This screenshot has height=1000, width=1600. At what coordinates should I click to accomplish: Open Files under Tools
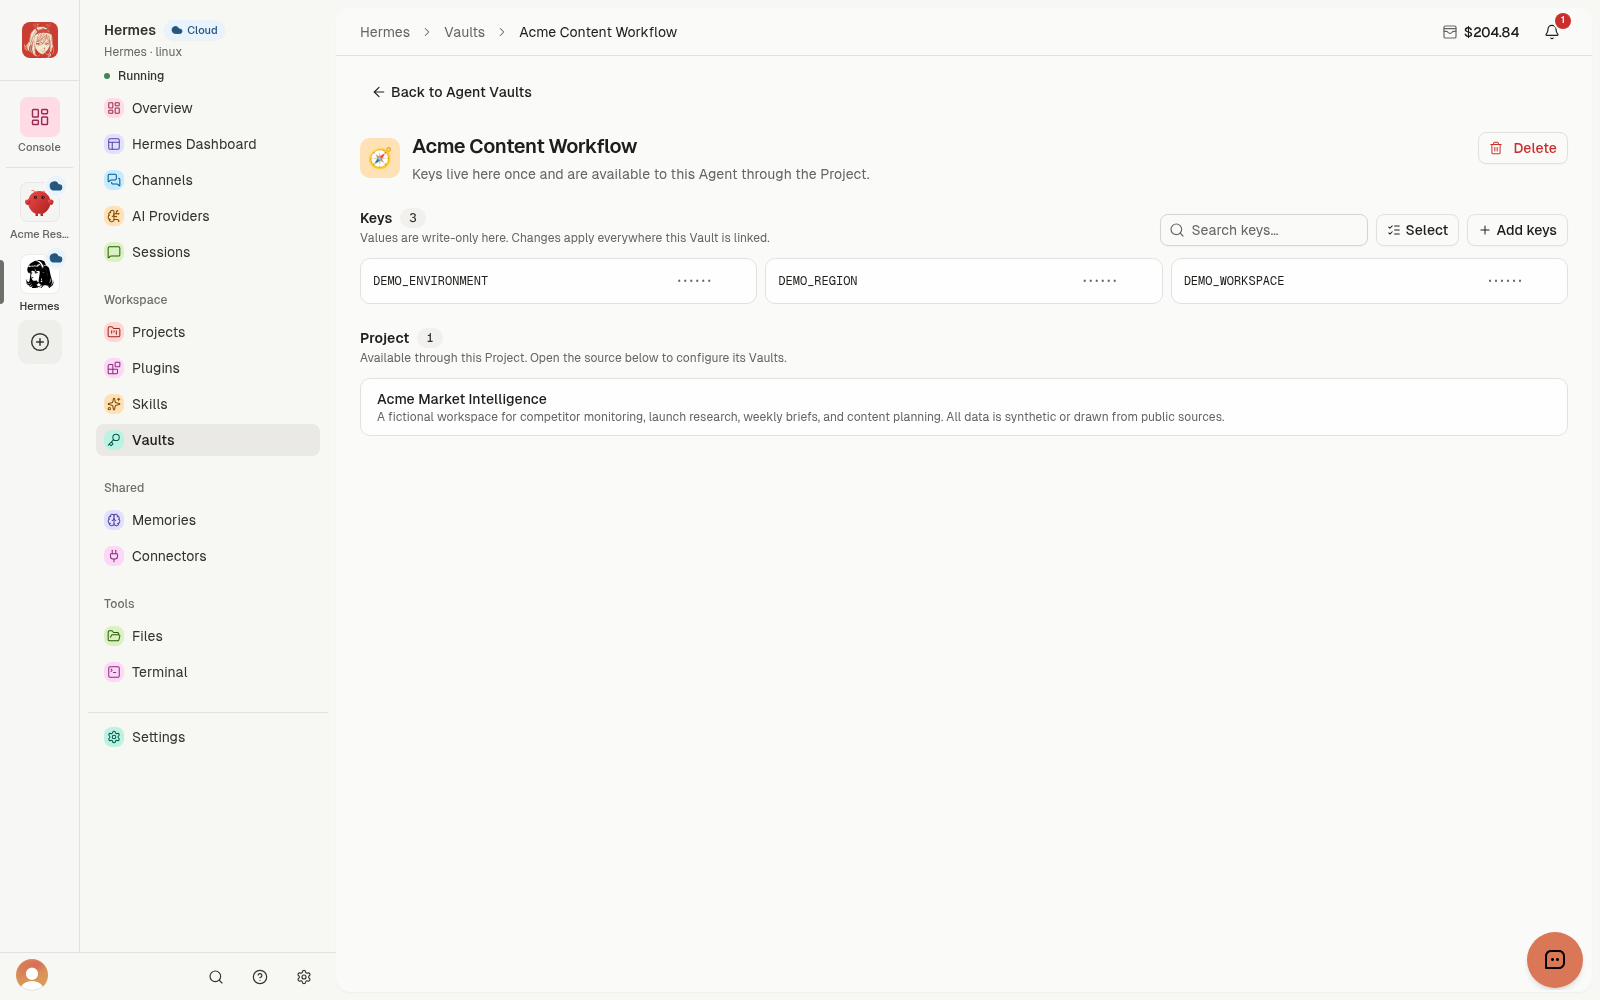[x=208, y=636]
